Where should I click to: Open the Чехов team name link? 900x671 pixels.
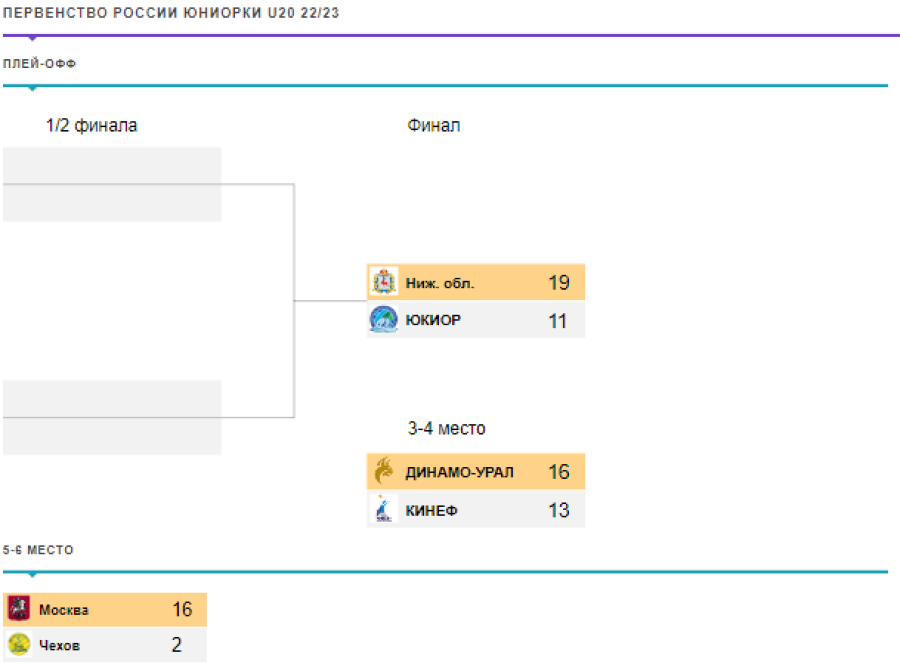point(60,645)
